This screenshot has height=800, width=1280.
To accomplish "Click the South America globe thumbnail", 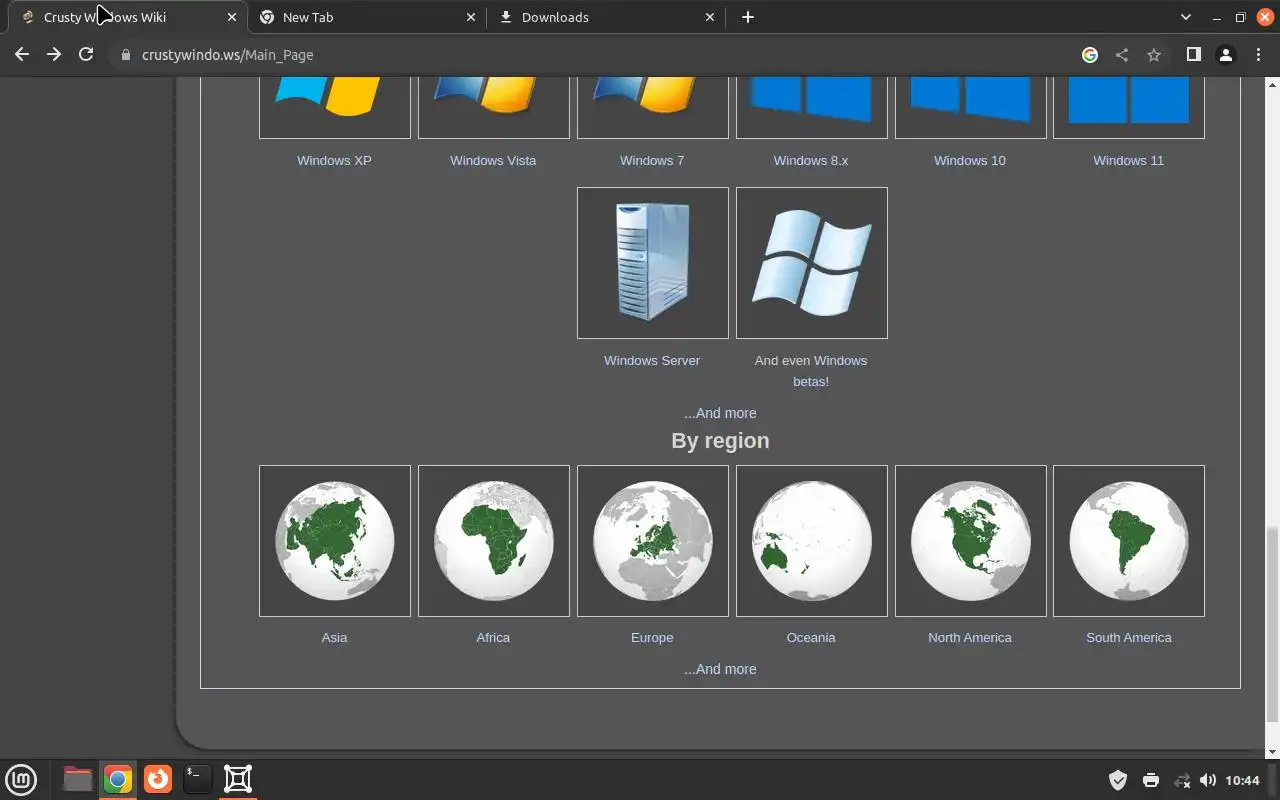I will pyautogui.click(x=1129, y=541).
